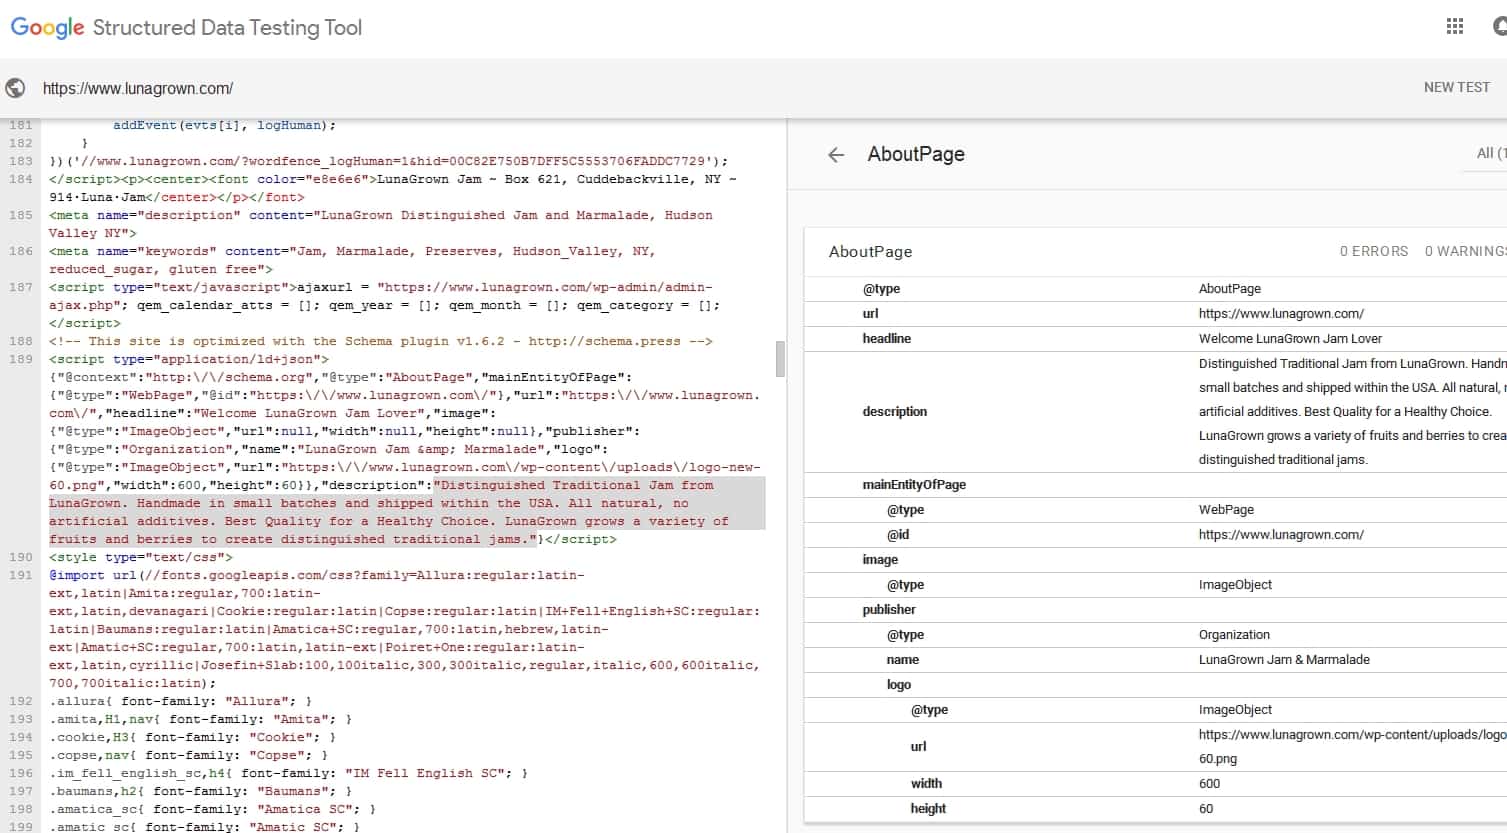Click the lunagrown.com URL field
The image size is (1507, 833).
tap(138, 88)
